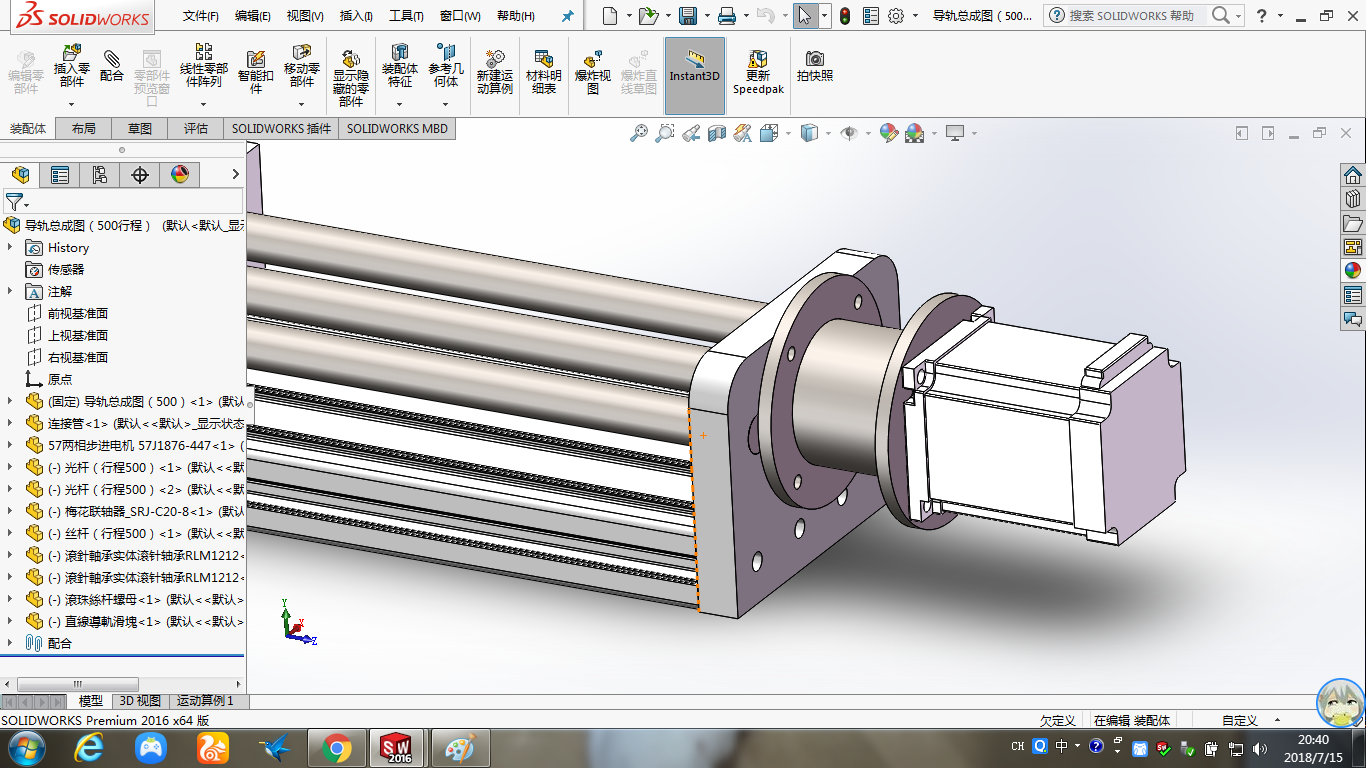
Task: Click the 智能扣件 smart fasteners icon
Action: [256, 59]
